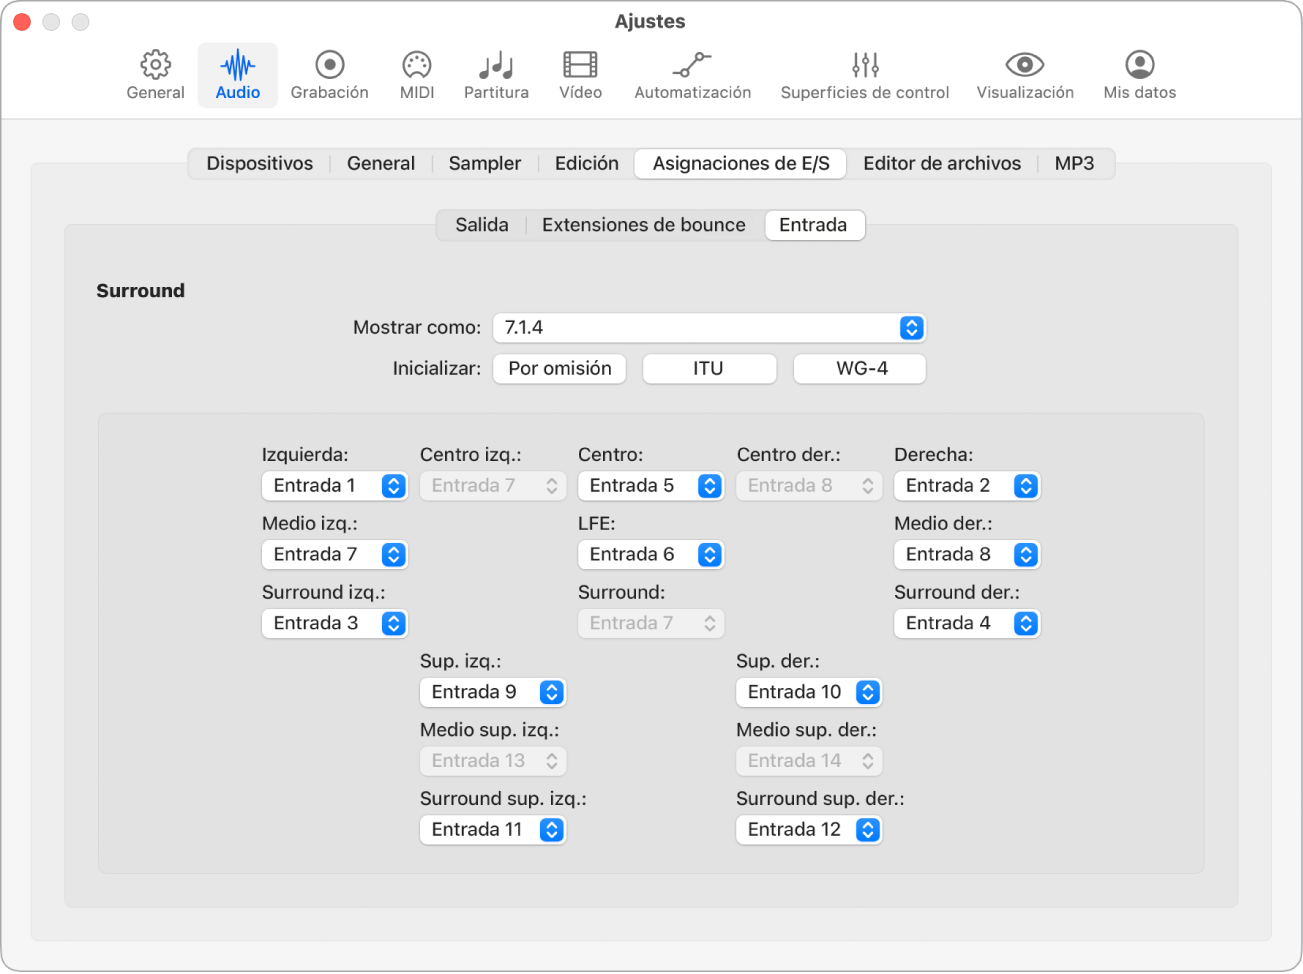
Task: Open the Surround izq. Entrada 3 dropdown
Action: tap(335, 624)
